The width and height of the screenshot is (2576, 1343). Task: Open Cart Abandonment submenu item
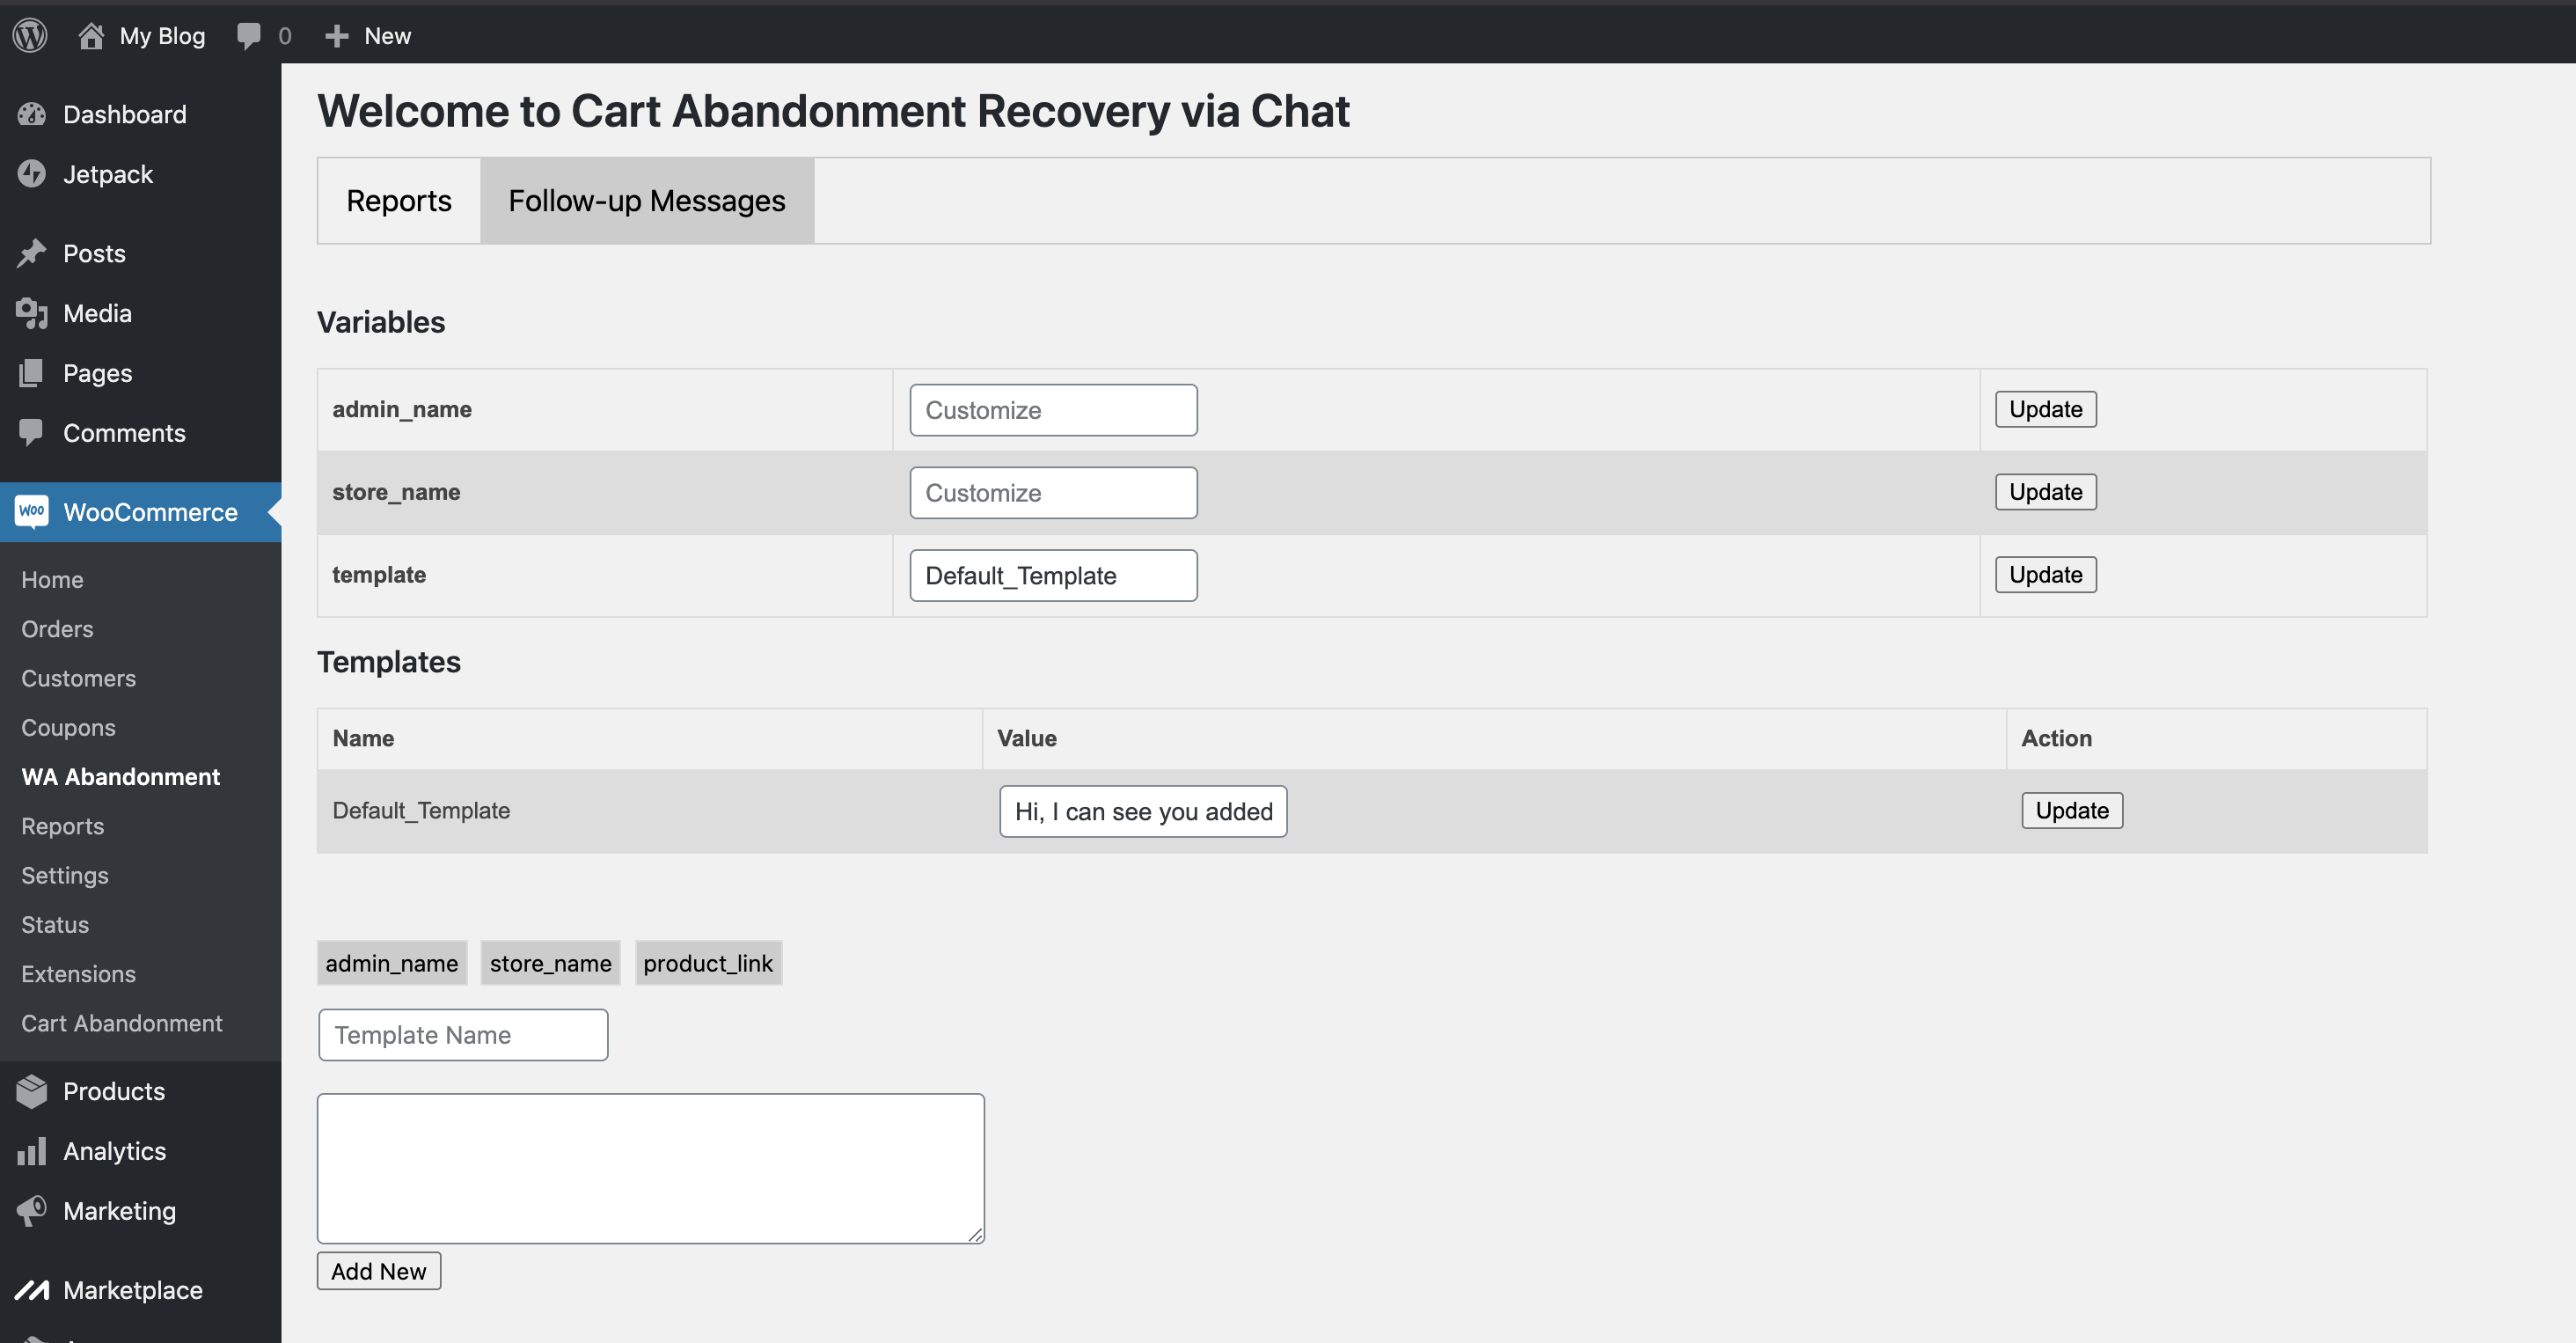point(121,1023)
